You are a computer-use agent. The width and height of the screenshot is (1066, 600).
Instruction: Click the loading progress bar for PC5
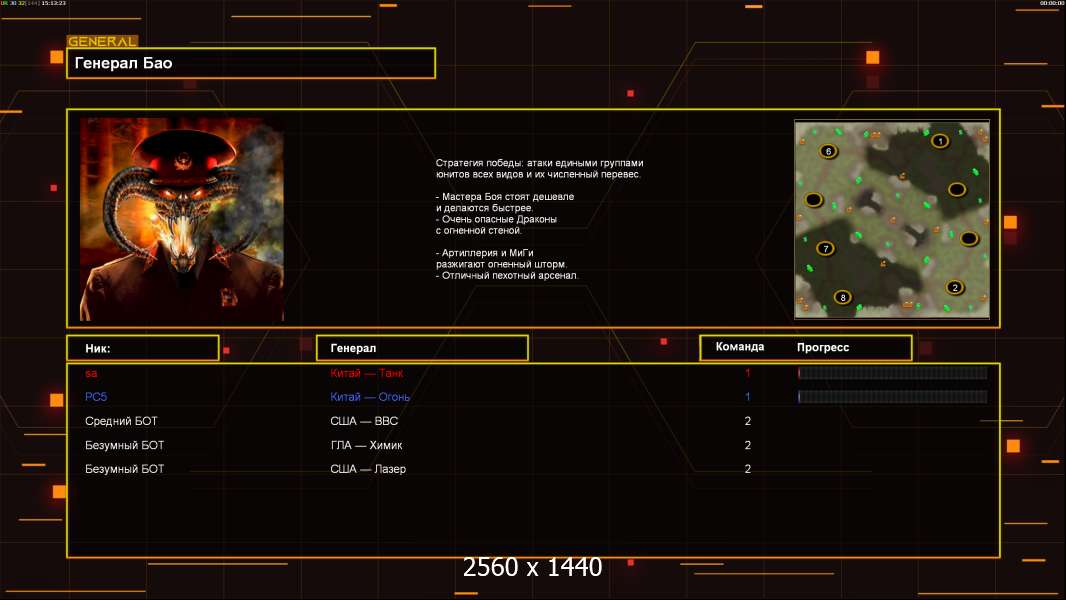point(892,397)
